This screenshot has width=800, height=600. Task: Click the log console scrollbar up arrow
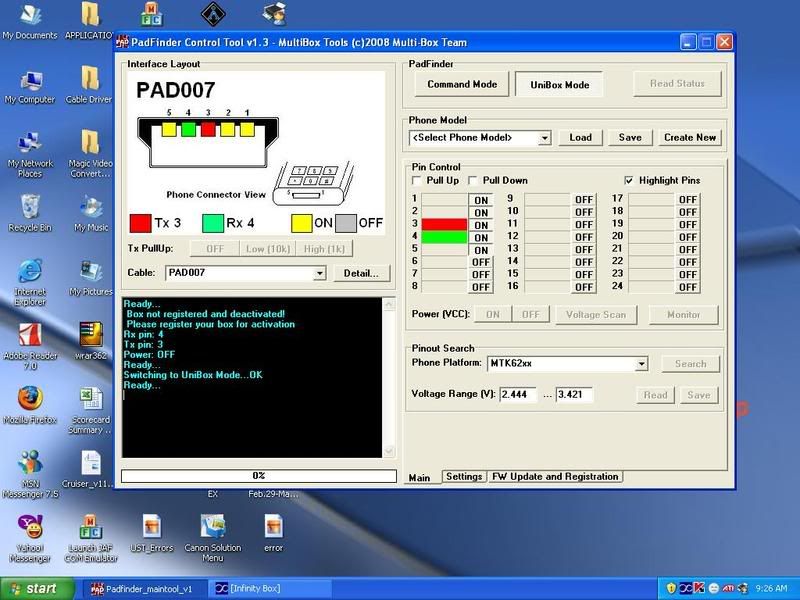388,305
